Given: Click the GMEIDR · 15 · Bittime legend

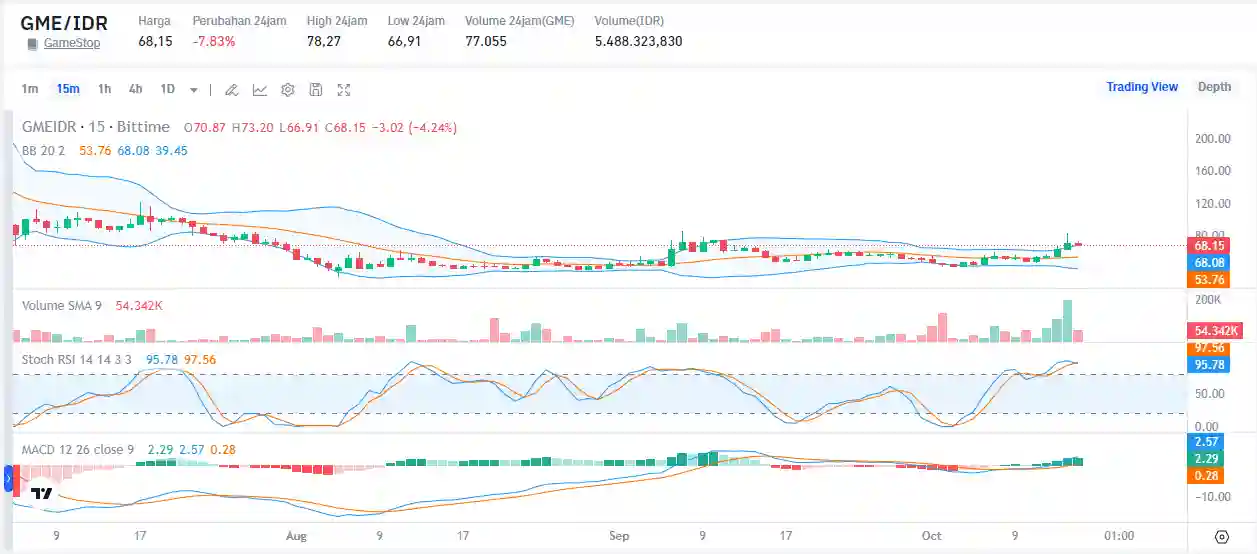Looking at the screenshot, I should pyautogui.click(x=96, y=128).
